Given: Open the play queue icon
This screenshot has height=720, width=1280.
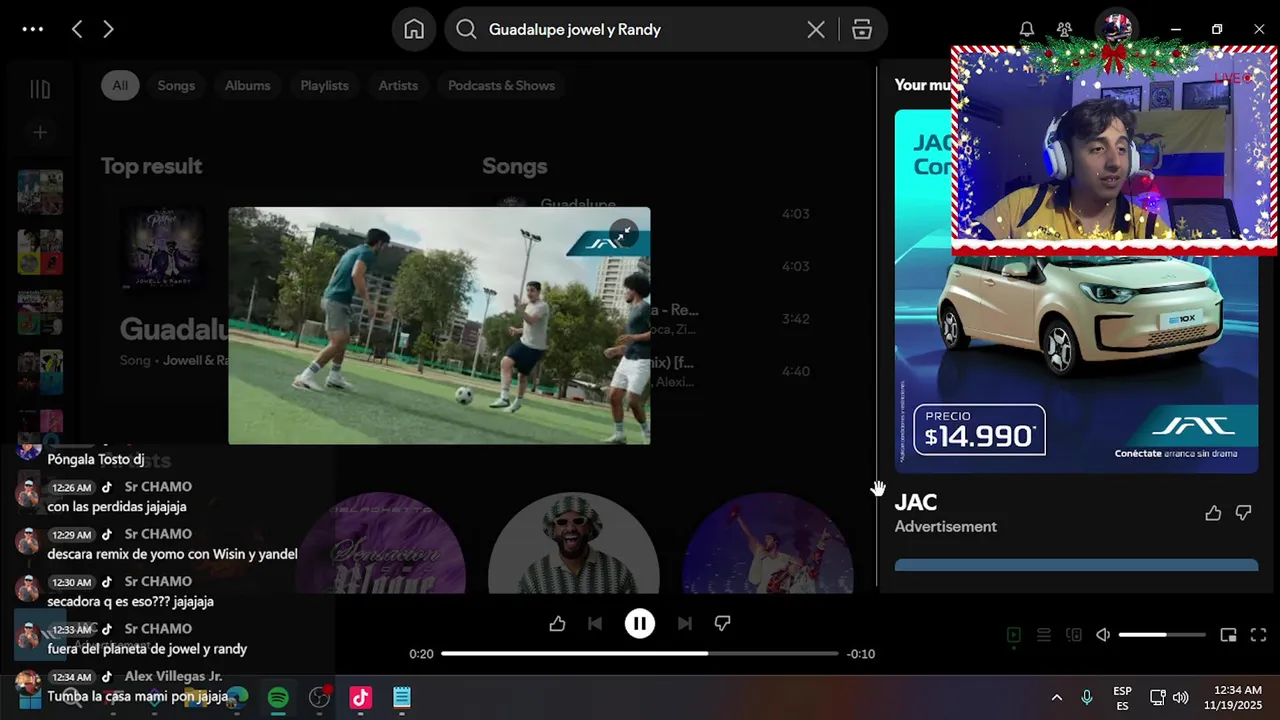Looking at the screenshot, I should click(1043, 635).
